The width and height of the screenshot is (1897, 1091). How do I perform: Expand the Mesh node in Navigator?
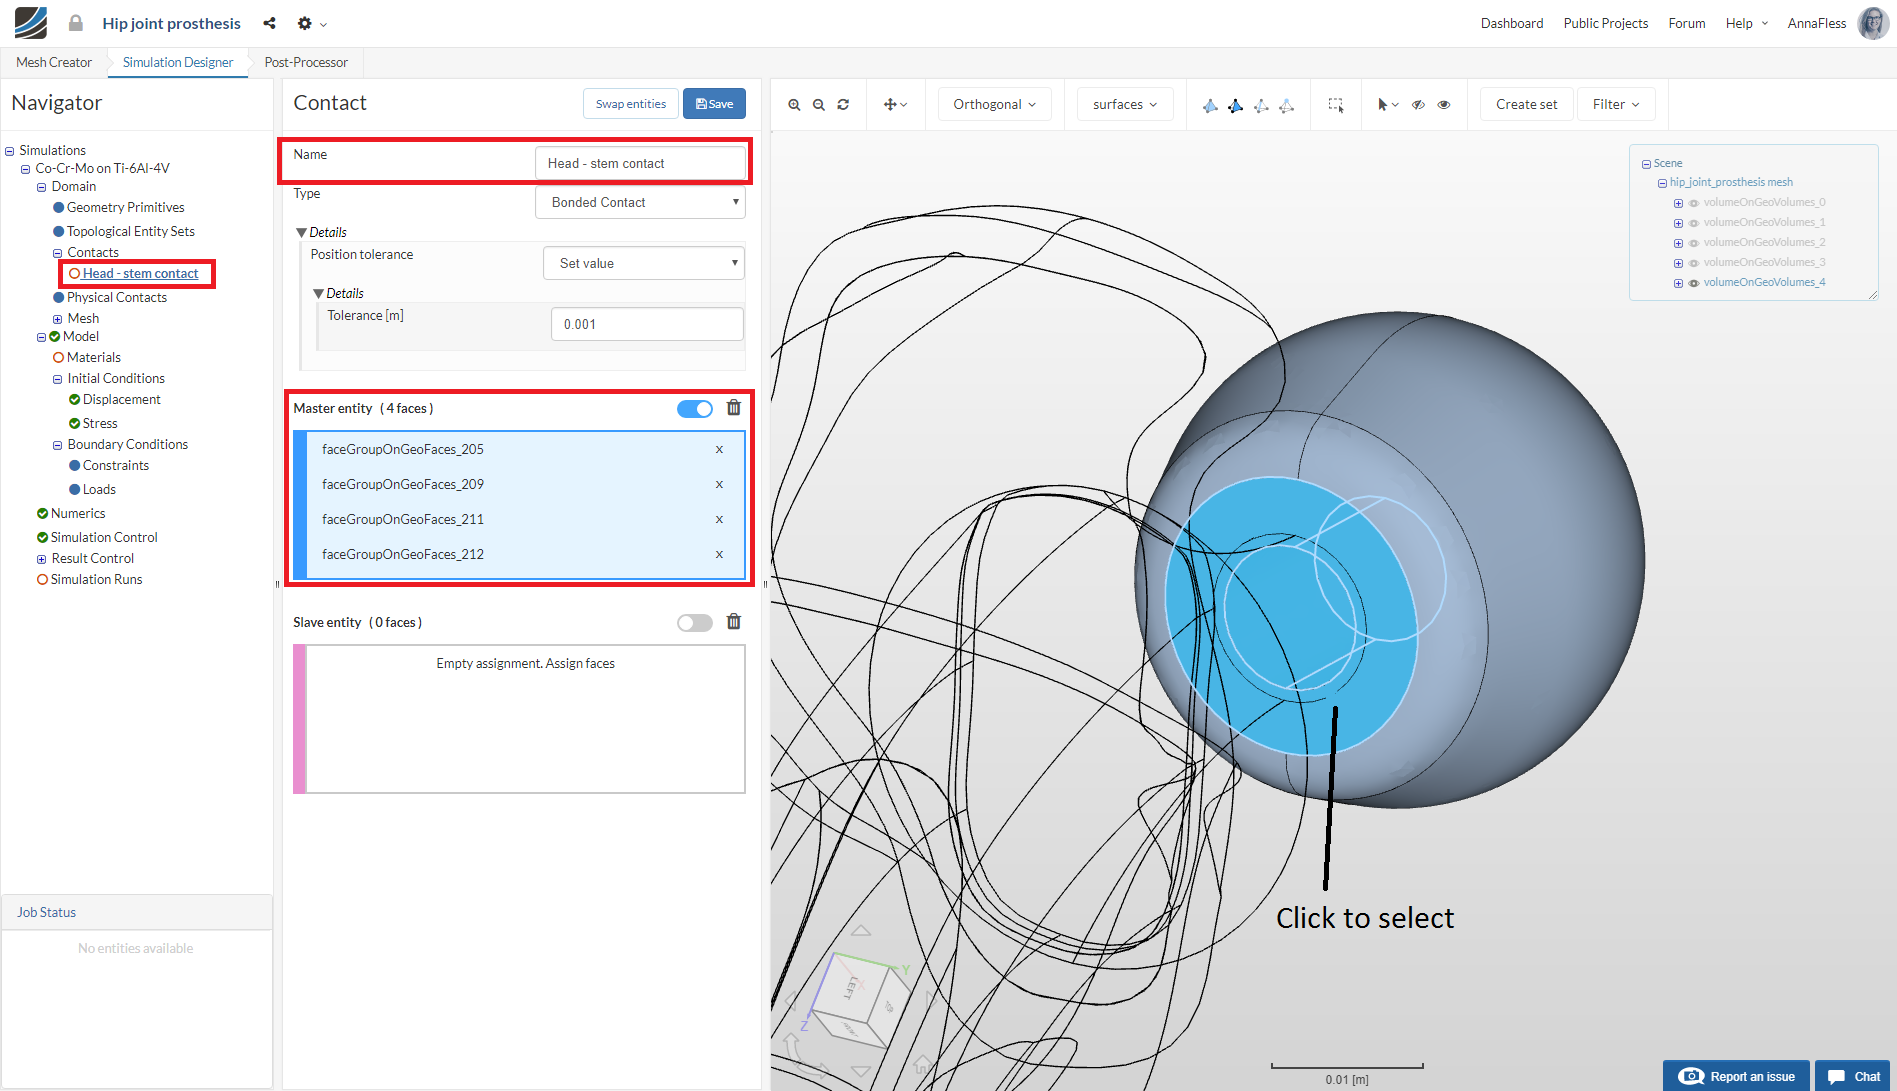tap(57, 319)
